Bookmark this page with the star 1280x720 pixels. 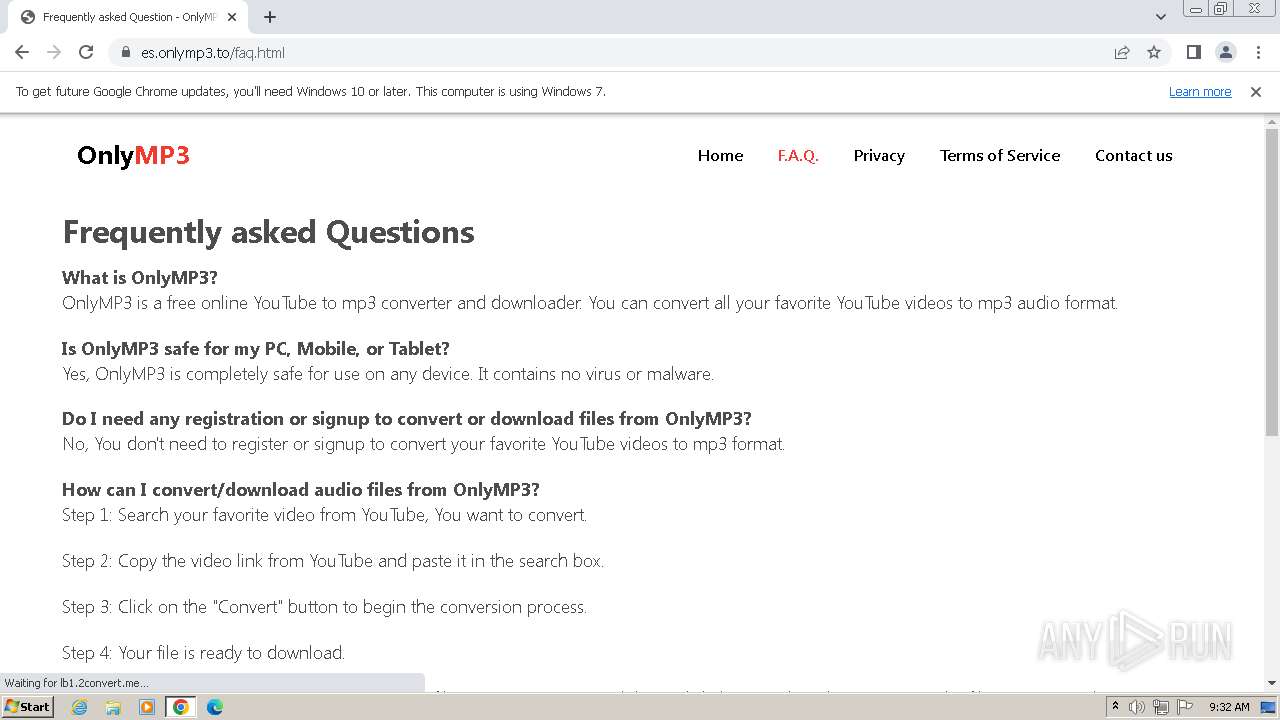[x=1154, y=52]
